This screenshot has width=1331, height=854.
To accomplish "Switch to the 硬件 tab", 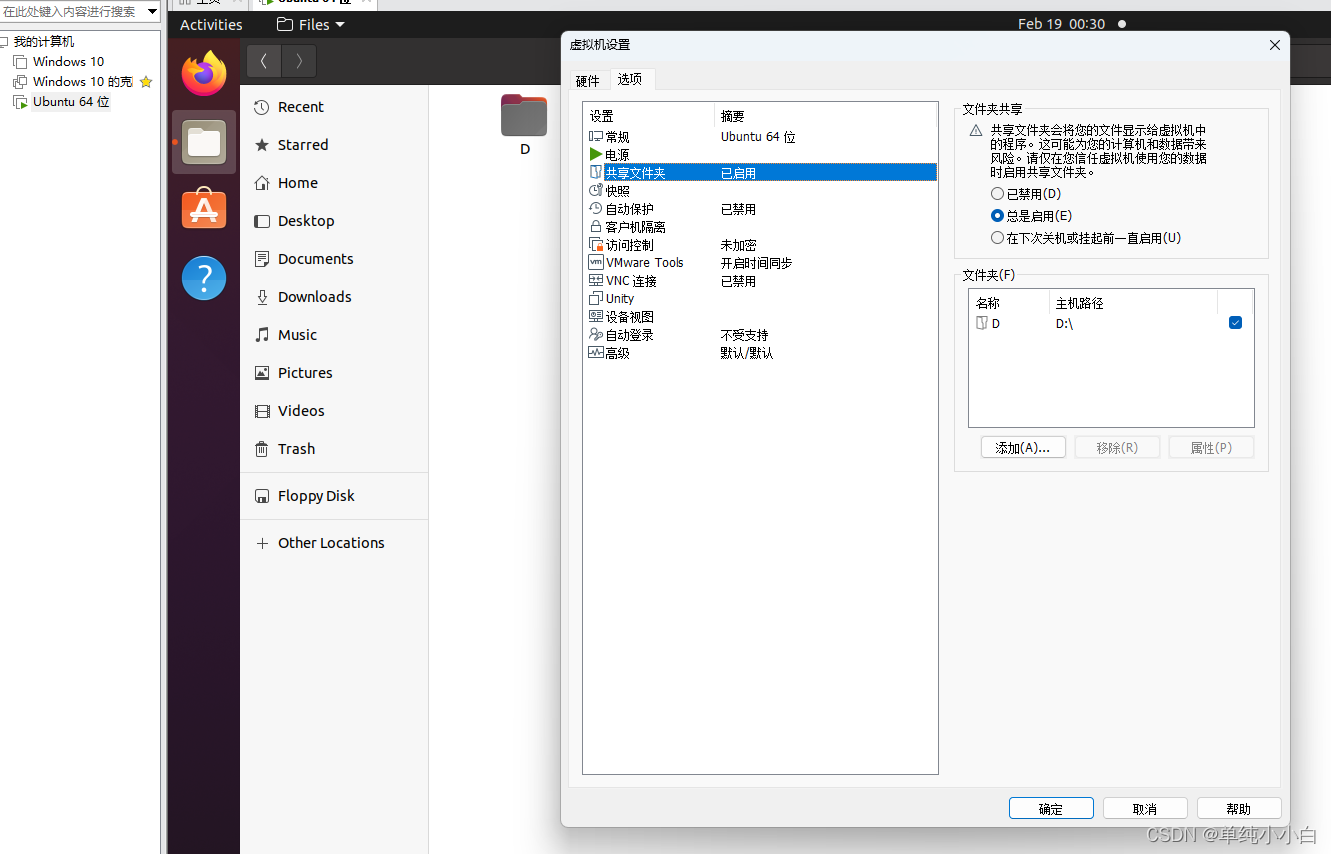I will point(588,81).
